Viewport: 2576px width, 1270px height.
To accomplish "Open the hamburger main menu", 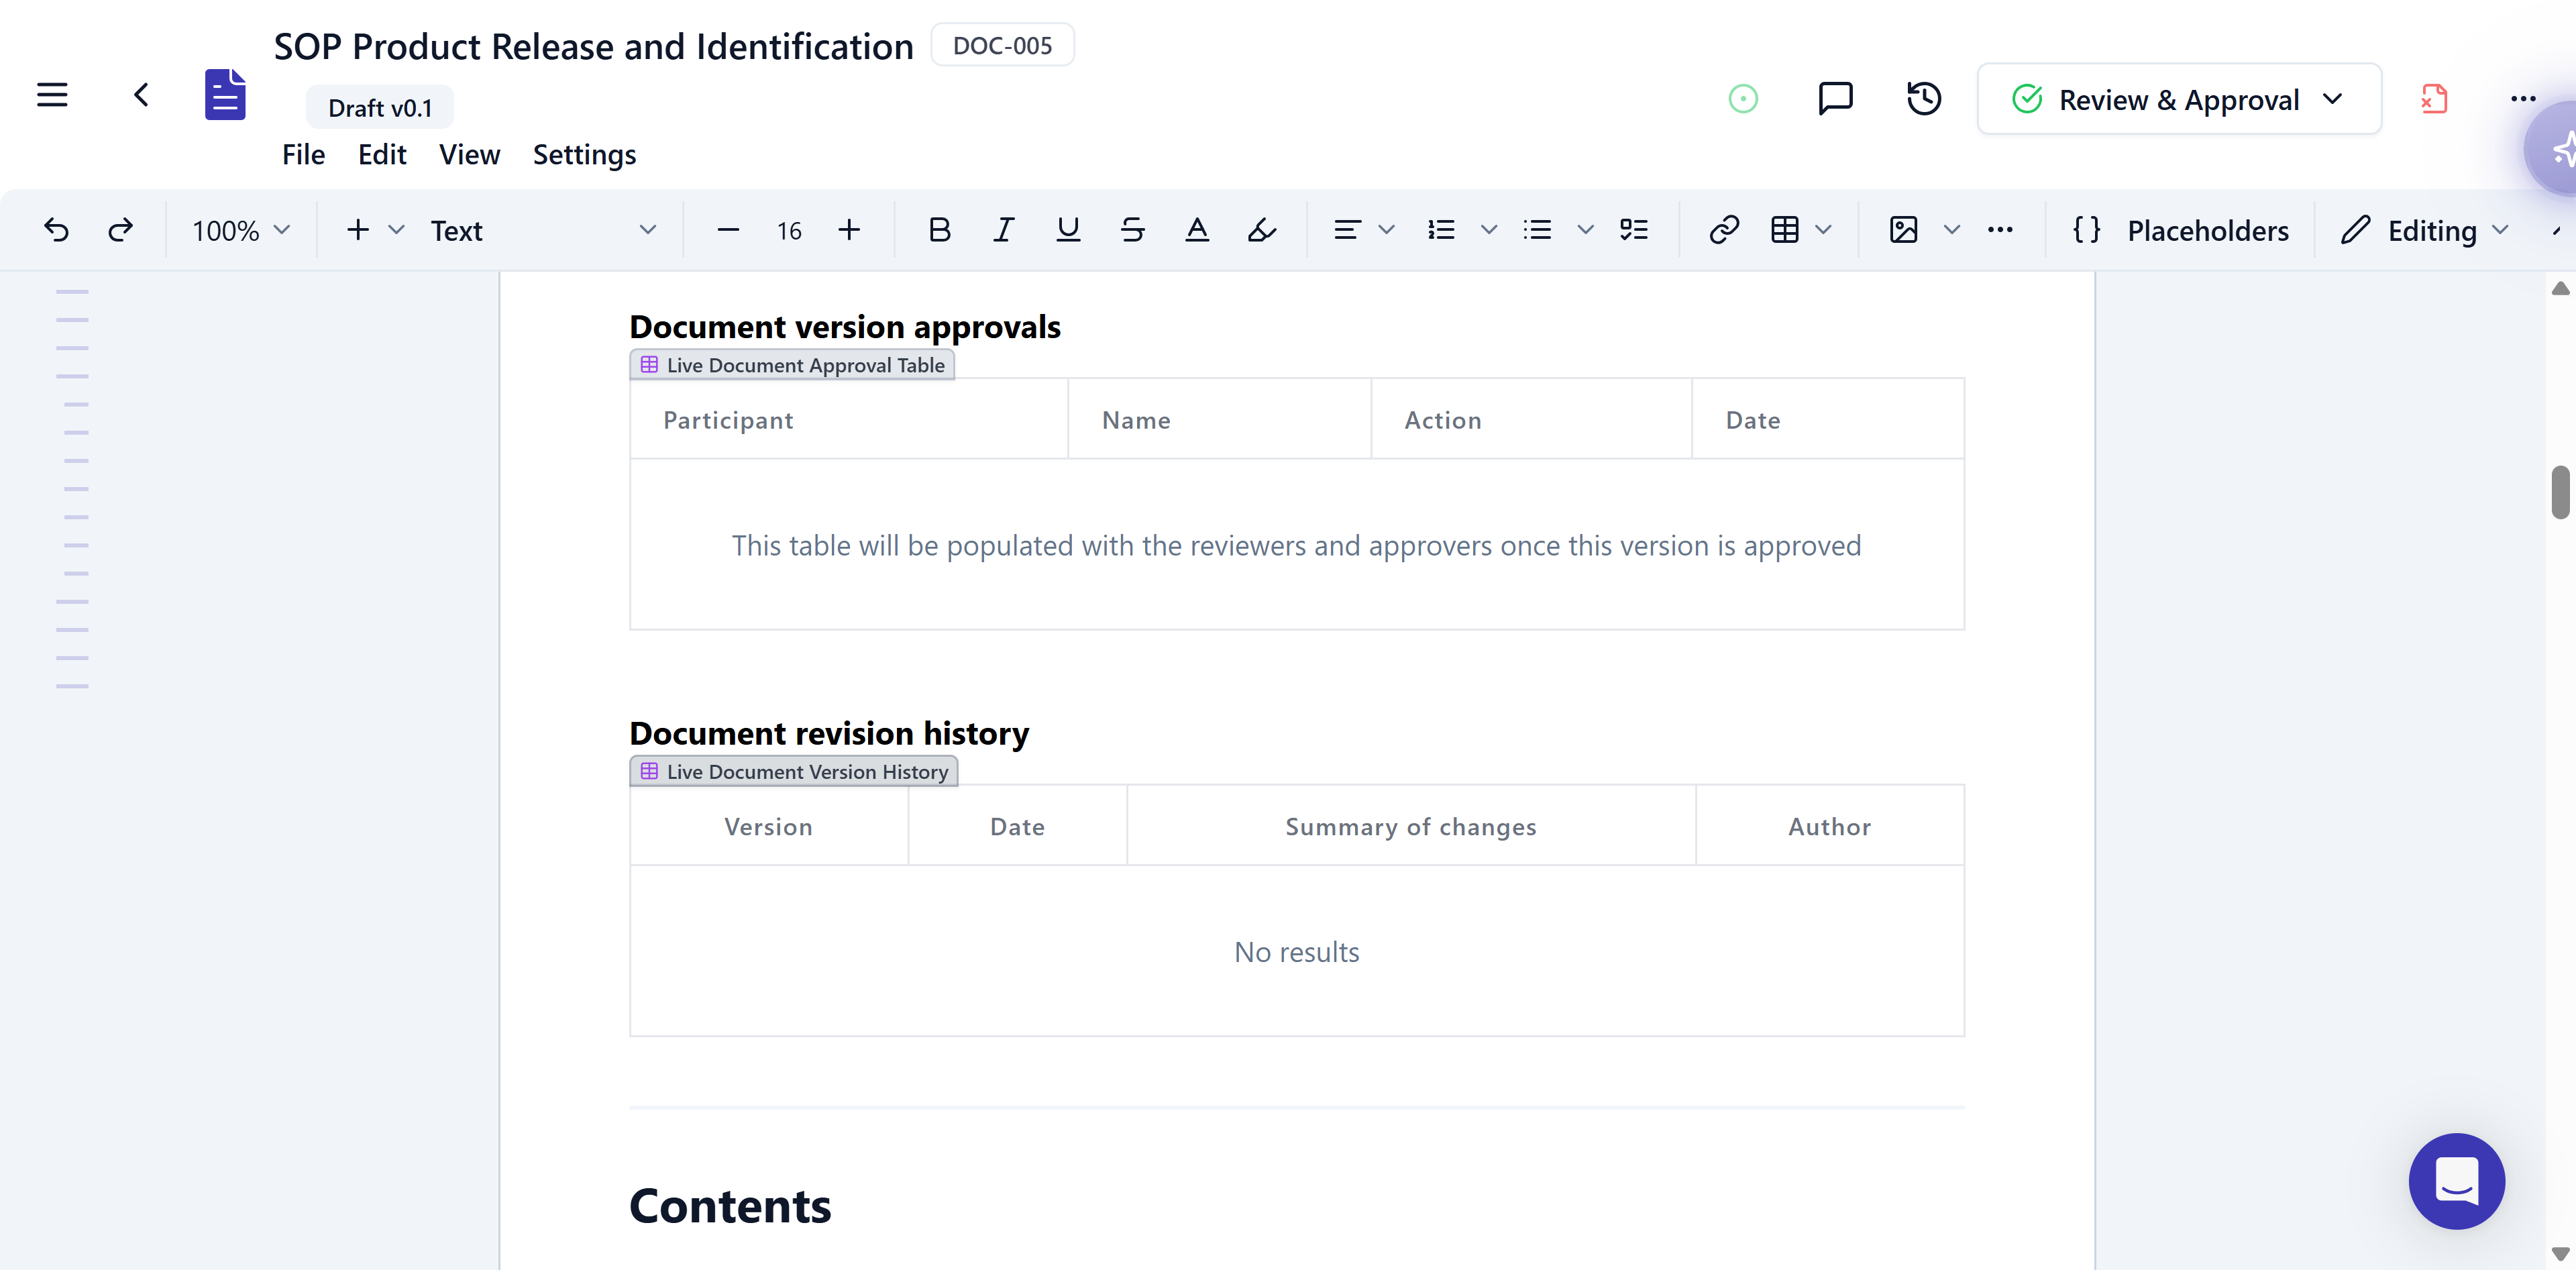I will coord(52,95).
